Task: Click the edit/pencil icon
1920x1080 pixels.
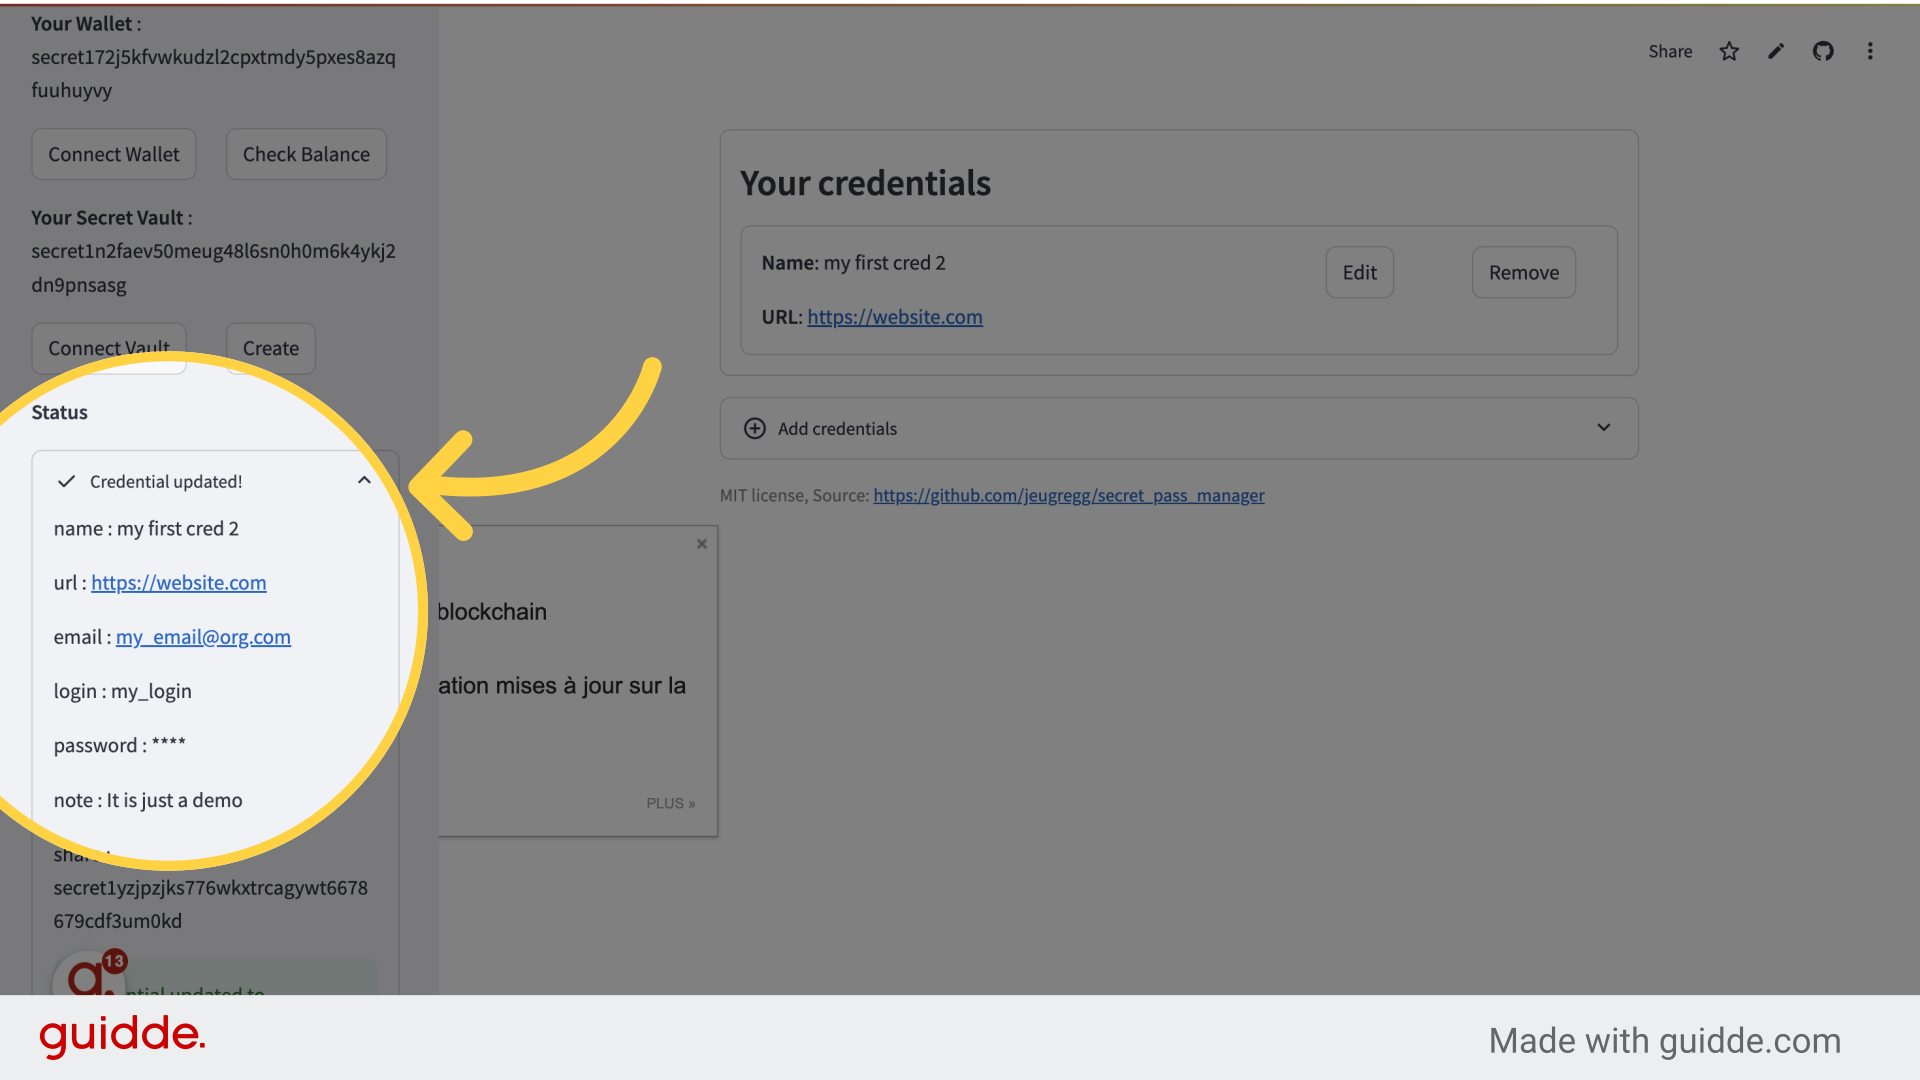Action: click(x=1776, y=50)
